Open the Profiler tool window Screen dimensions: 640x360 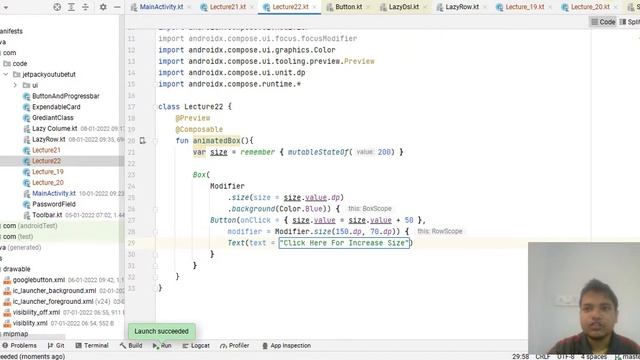[x=235, y=346]
